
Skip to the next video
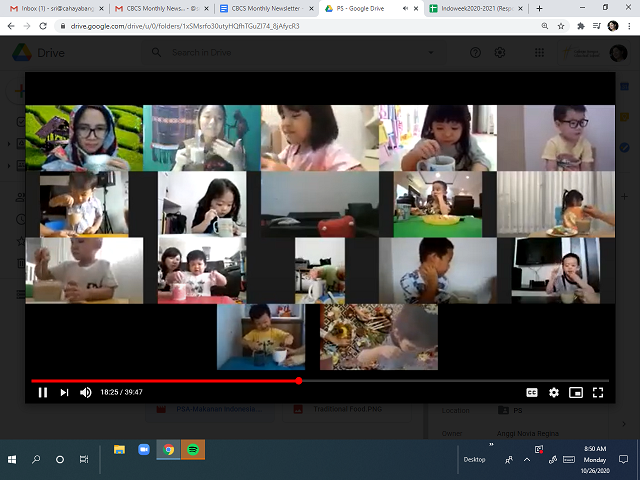point(64,393)
